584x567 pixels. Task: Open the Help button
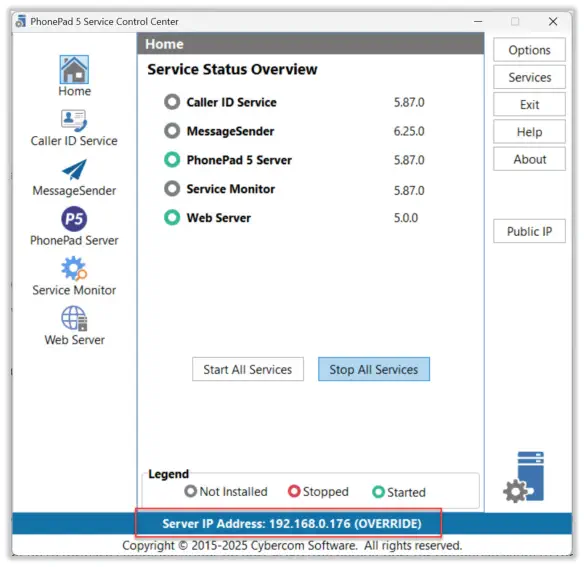click(529, 132)
